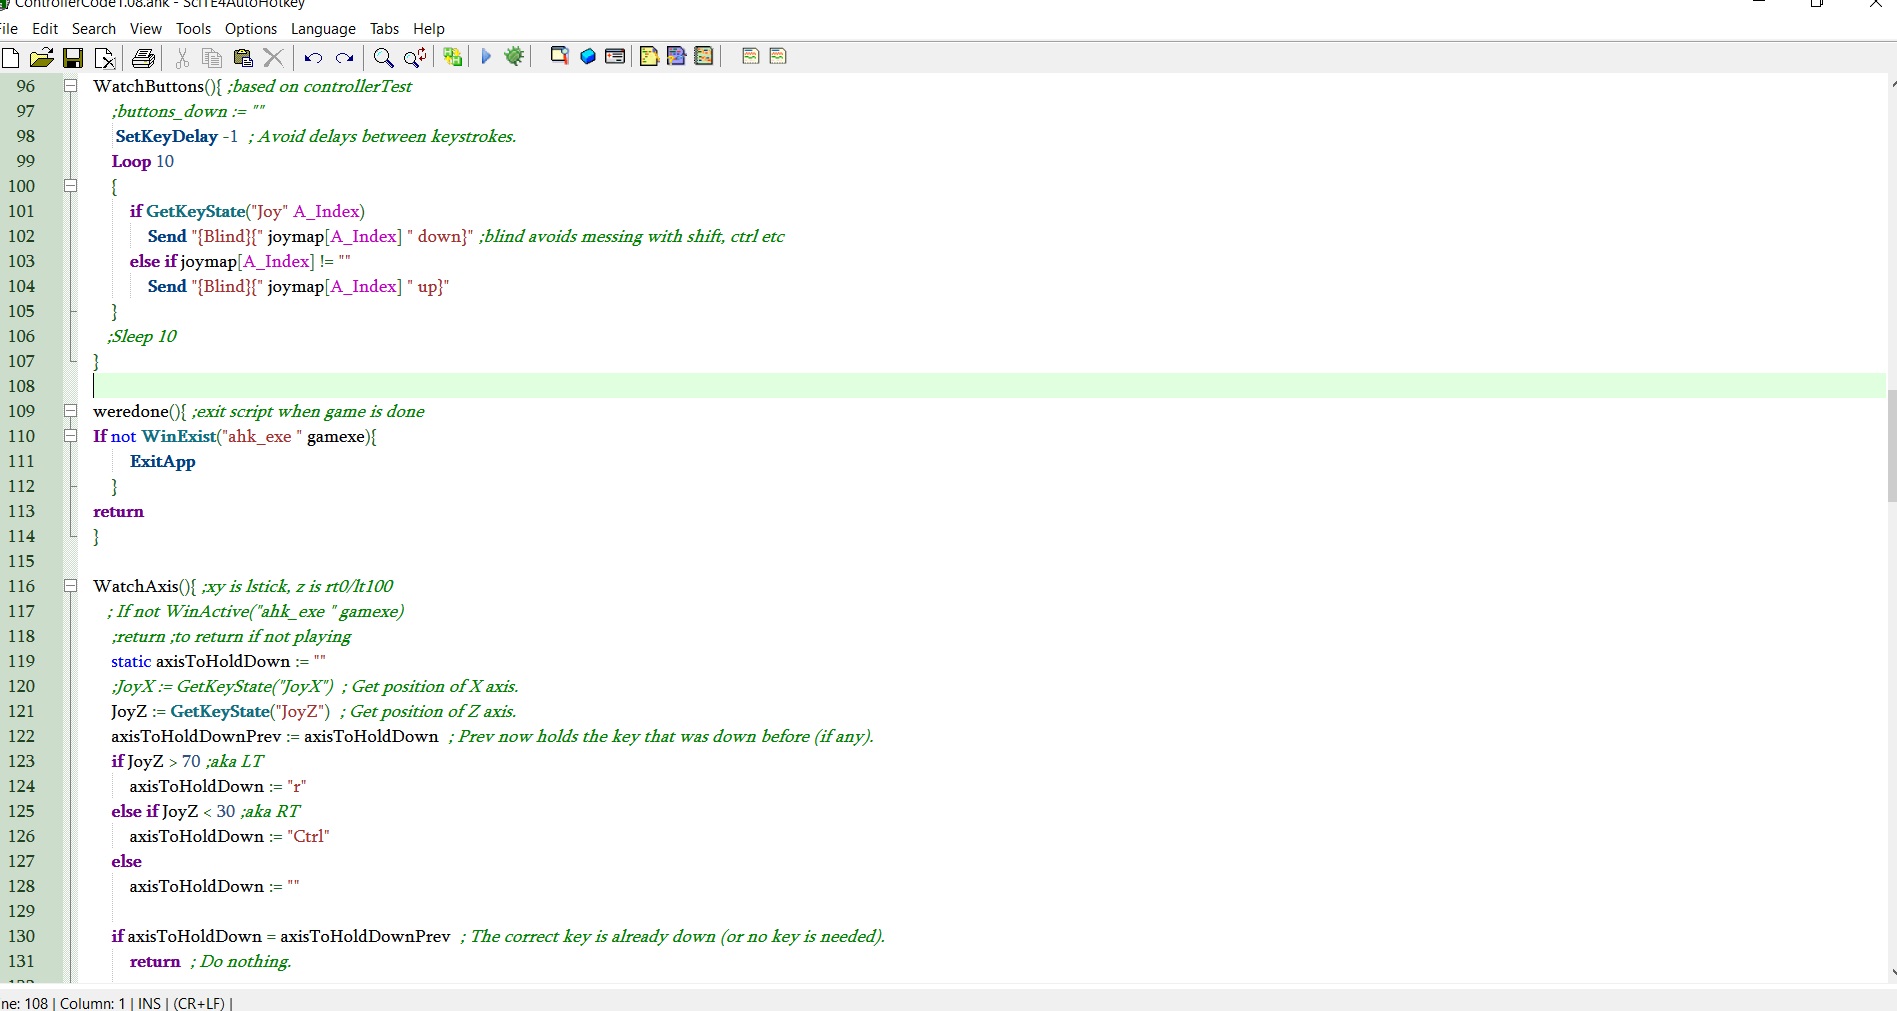Image resolution: width=1897 pixels, height=1011 pixels.
Task: Open the View menu
Action: [146, 29]
